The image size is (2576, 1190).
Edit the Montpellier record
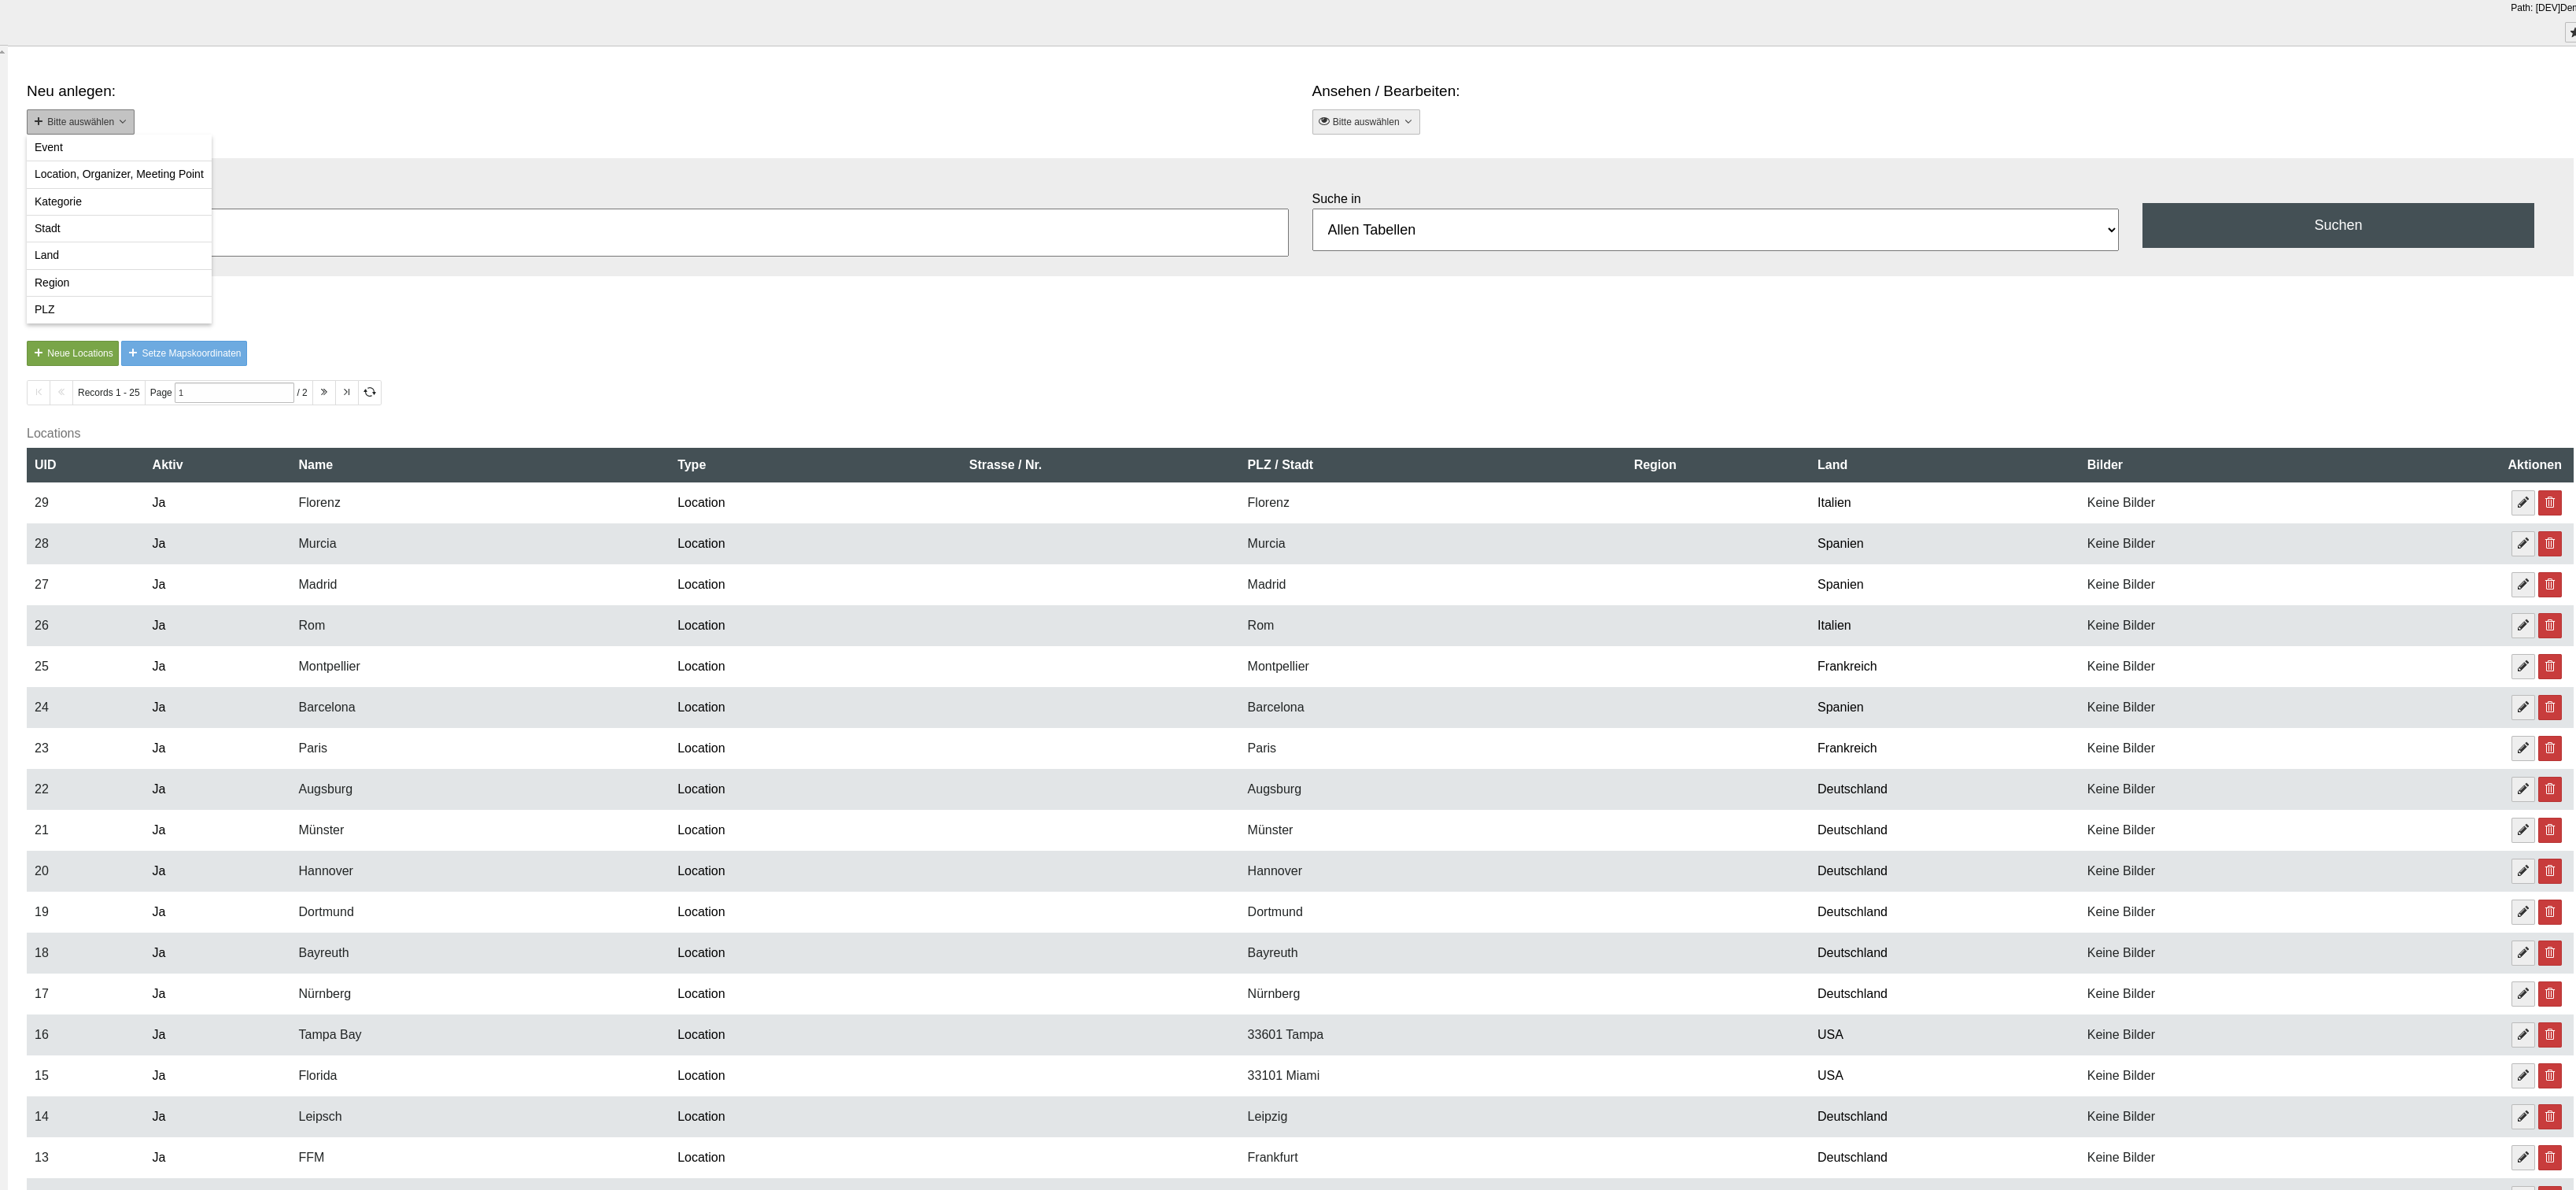pos(2523,667)
